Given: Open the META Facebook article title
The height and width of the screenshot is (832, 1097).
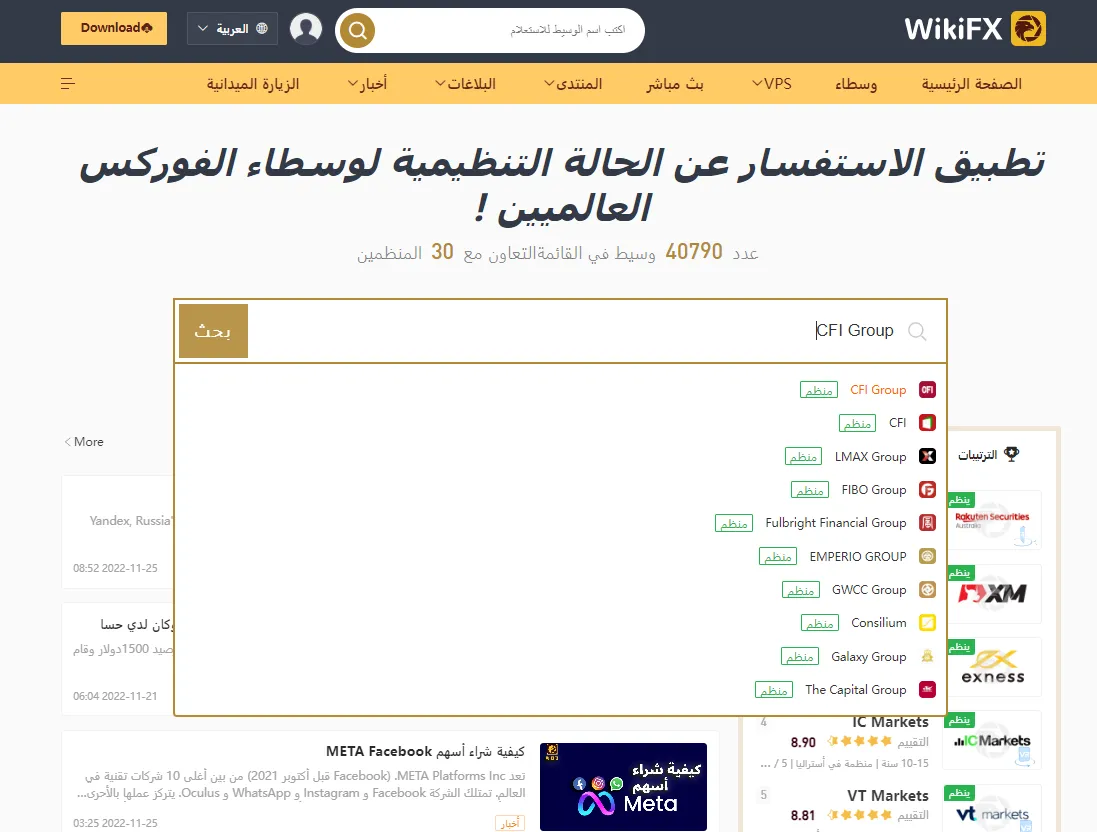Looking at the screenshot, I should (x=425, y=751).
